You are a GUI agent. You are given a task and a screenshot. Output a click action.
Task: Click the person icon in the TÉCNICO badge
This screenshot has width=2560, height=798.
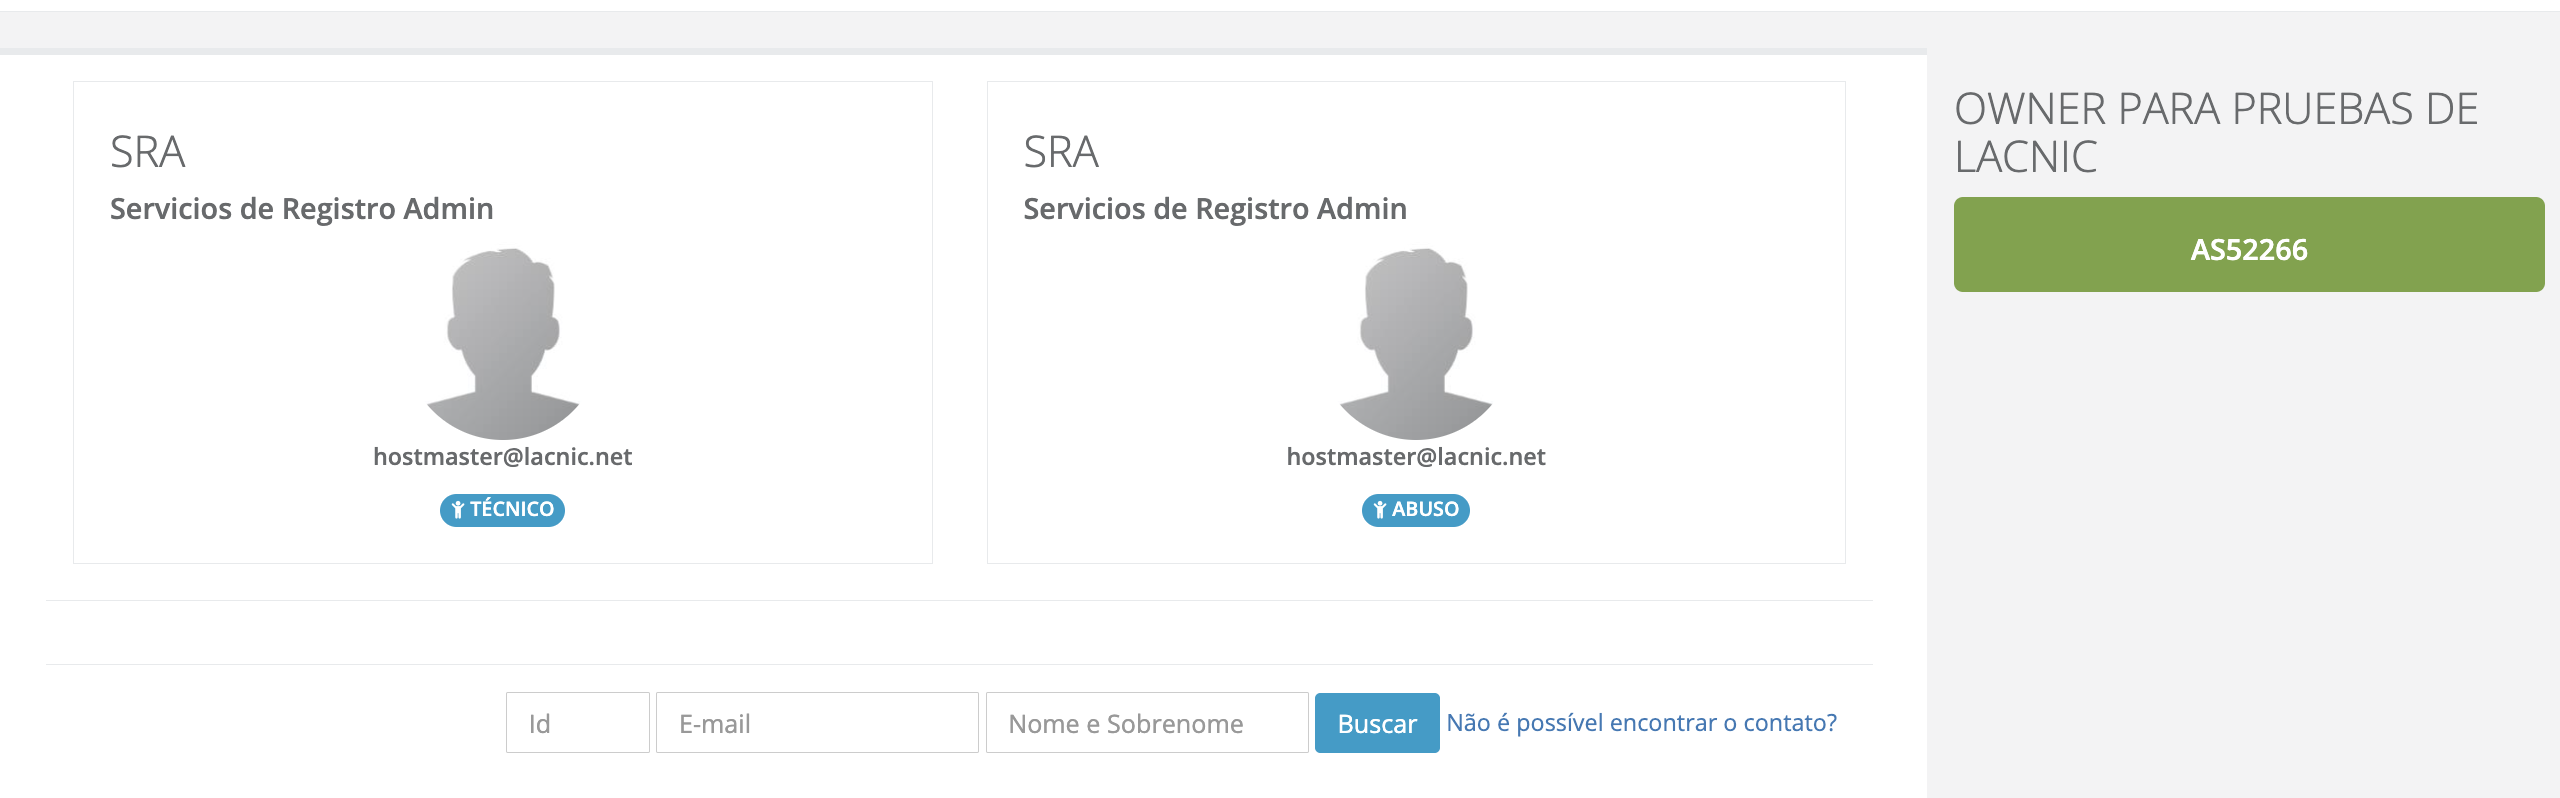click(x=458, y=510)
